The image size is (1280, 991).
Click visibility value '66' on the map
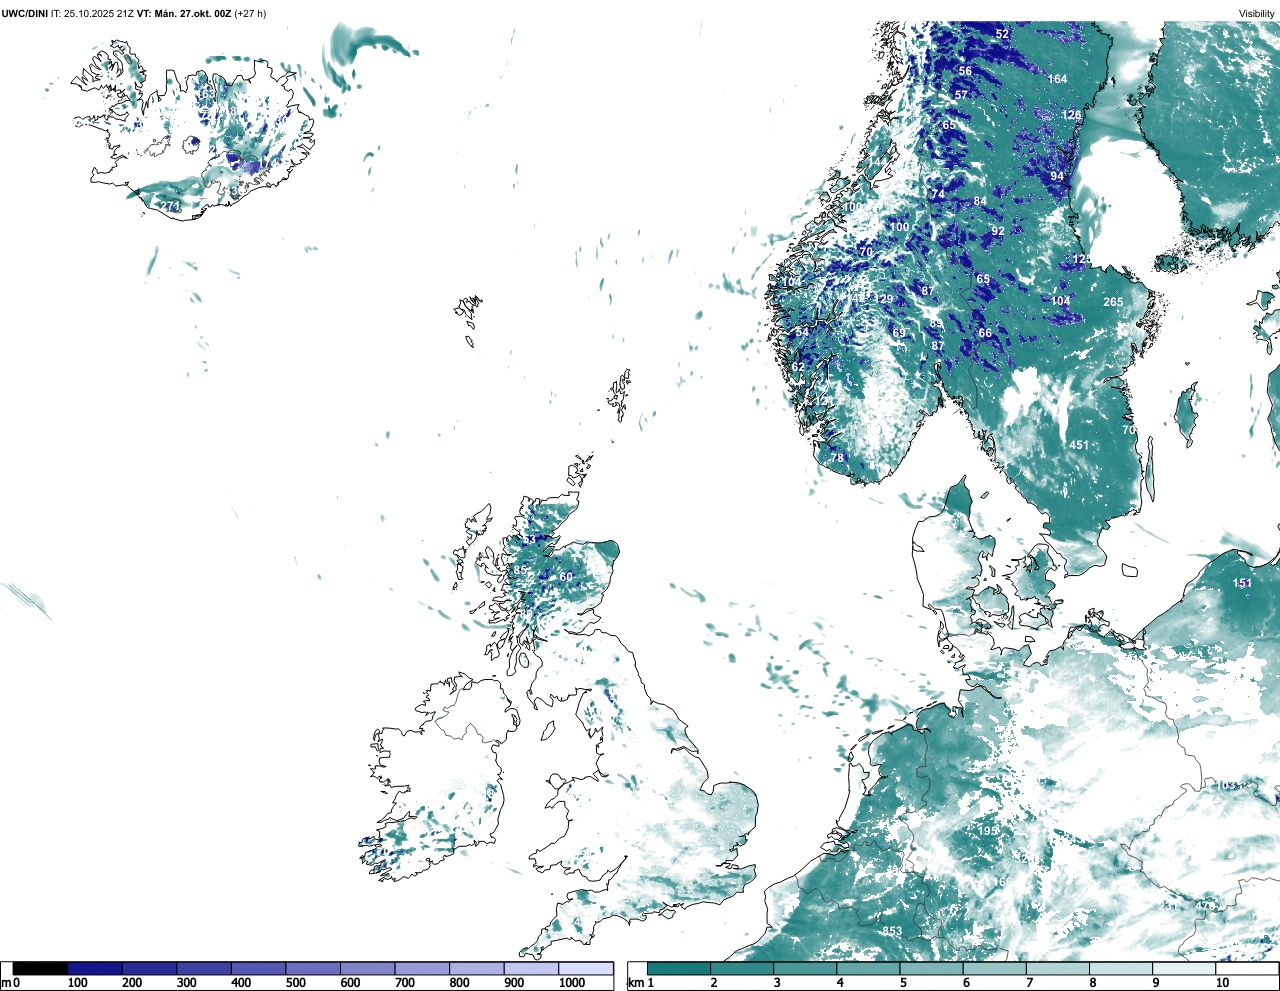[985, 334]
